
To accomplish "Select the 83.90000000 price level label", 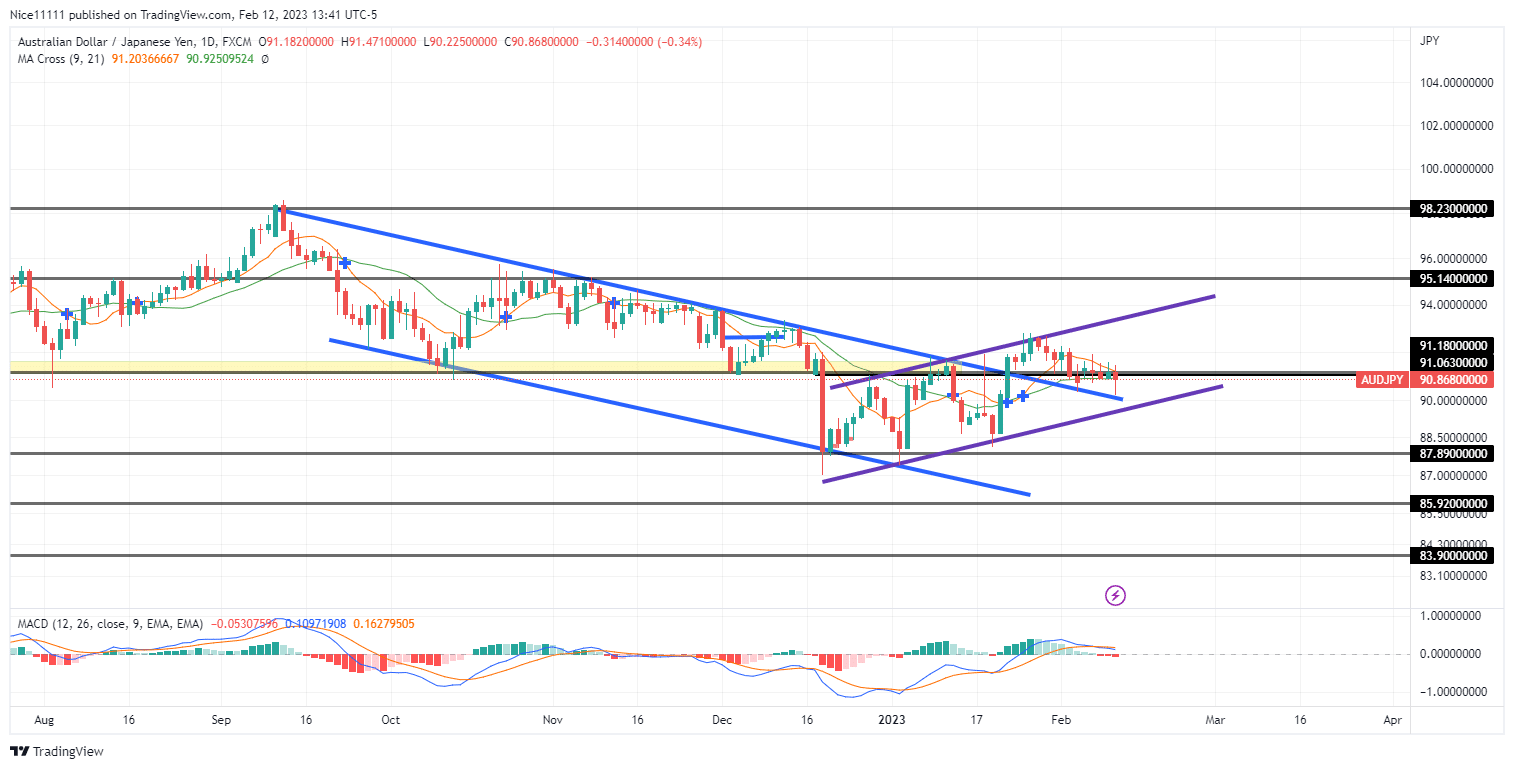I will pyautogui.click(x=1454, y=555).
